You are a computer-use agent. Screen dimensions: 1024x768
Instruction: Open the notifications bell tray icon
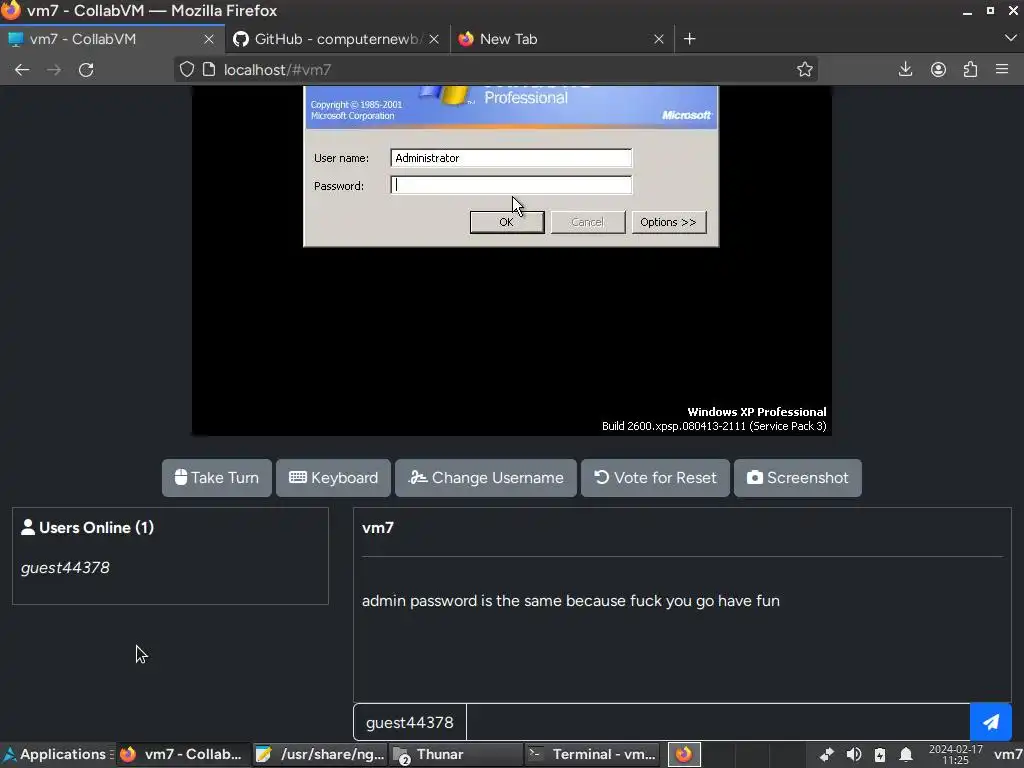[x=906, y=755]
